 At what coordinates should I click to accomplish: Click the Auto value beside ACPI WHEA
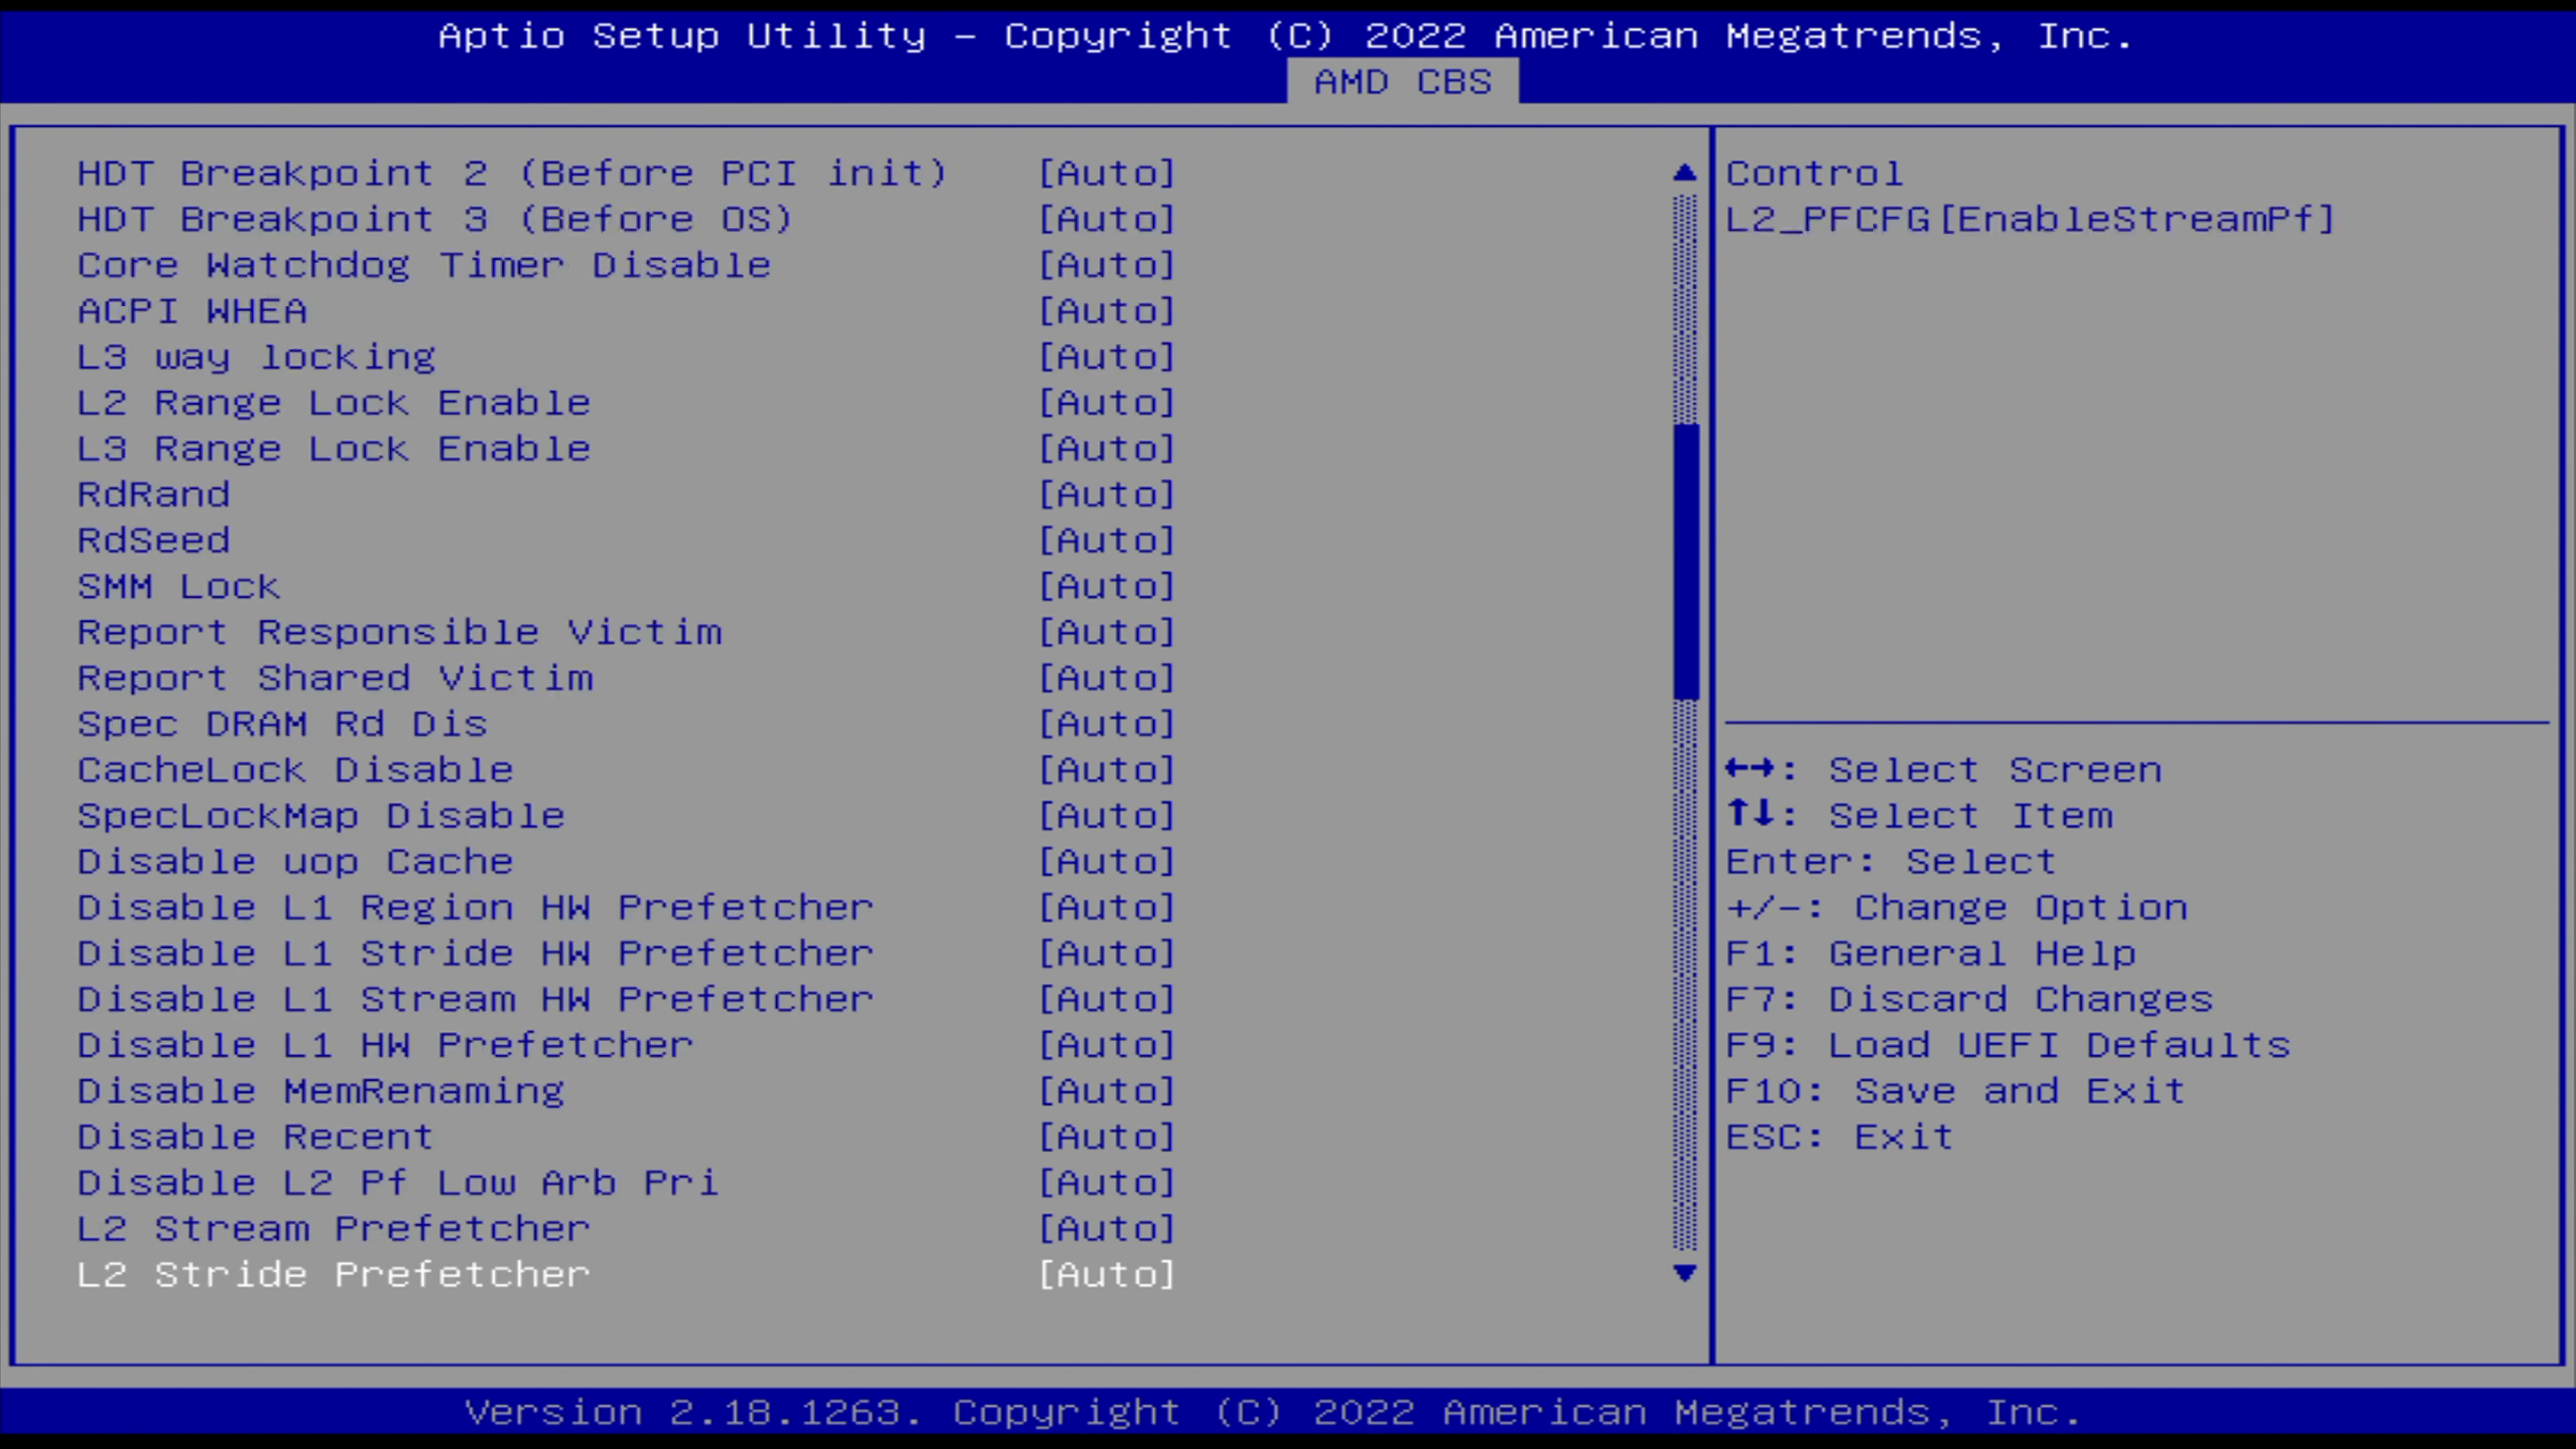click(1107, 312)
